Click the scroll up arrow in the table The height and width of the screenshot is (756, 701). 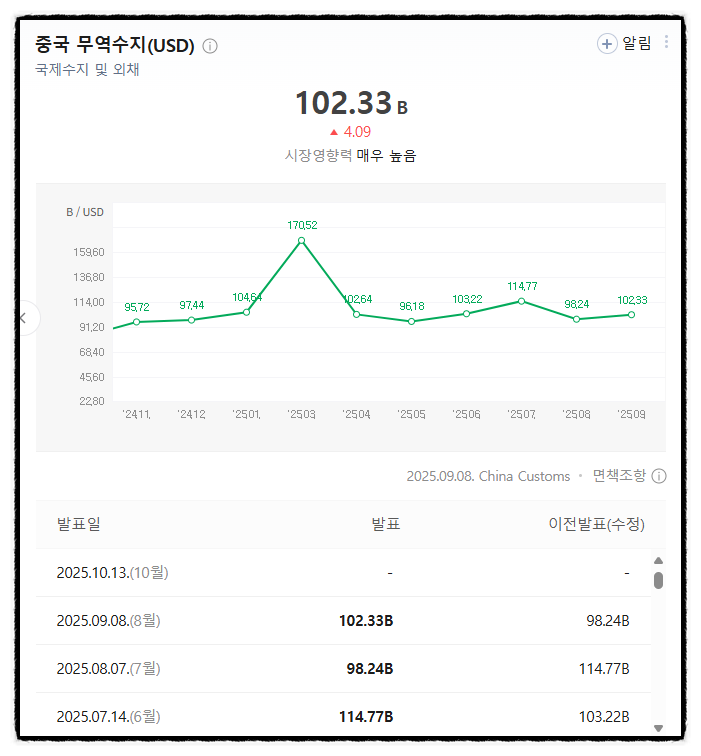(658, 562)
